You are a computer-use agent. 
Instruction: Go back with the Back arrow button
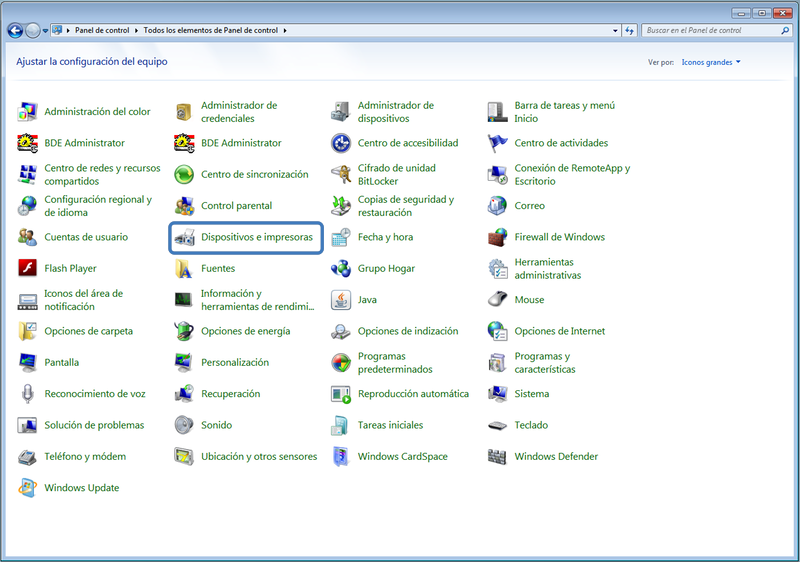(15, 31)
